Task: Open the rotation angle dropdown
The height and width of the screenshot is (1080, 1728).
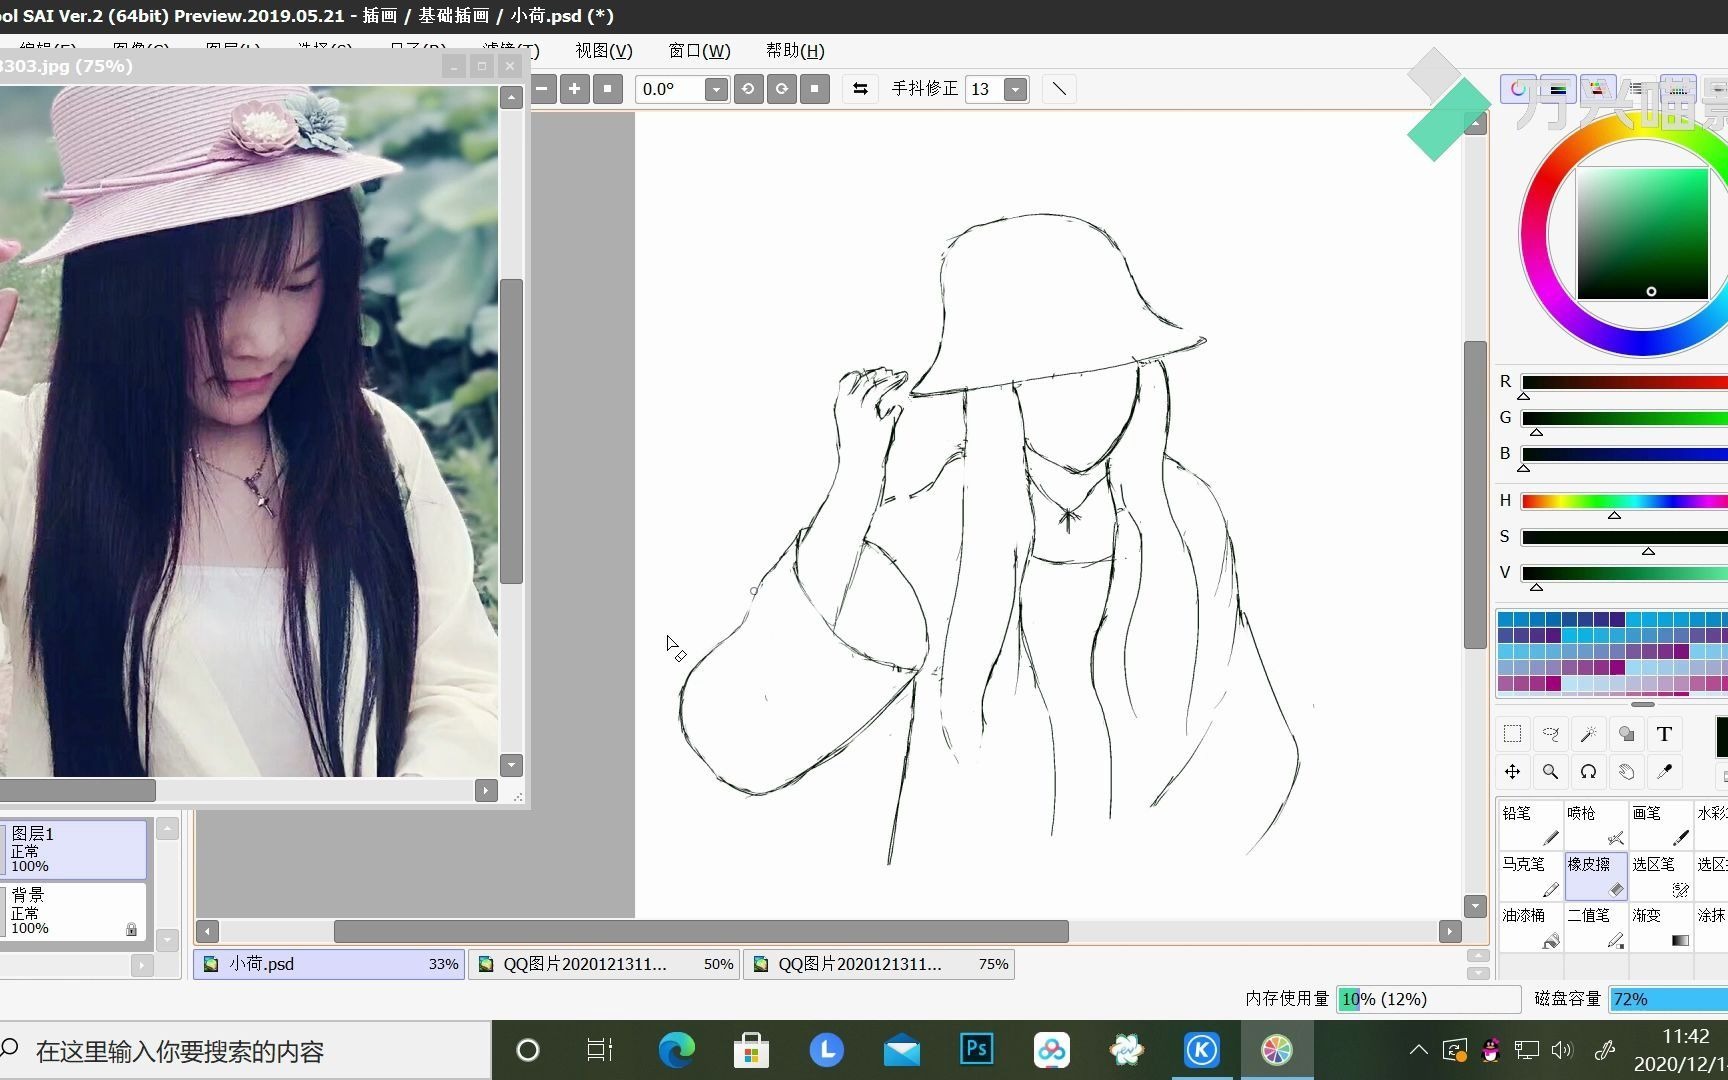Action: tap(716, 89)
